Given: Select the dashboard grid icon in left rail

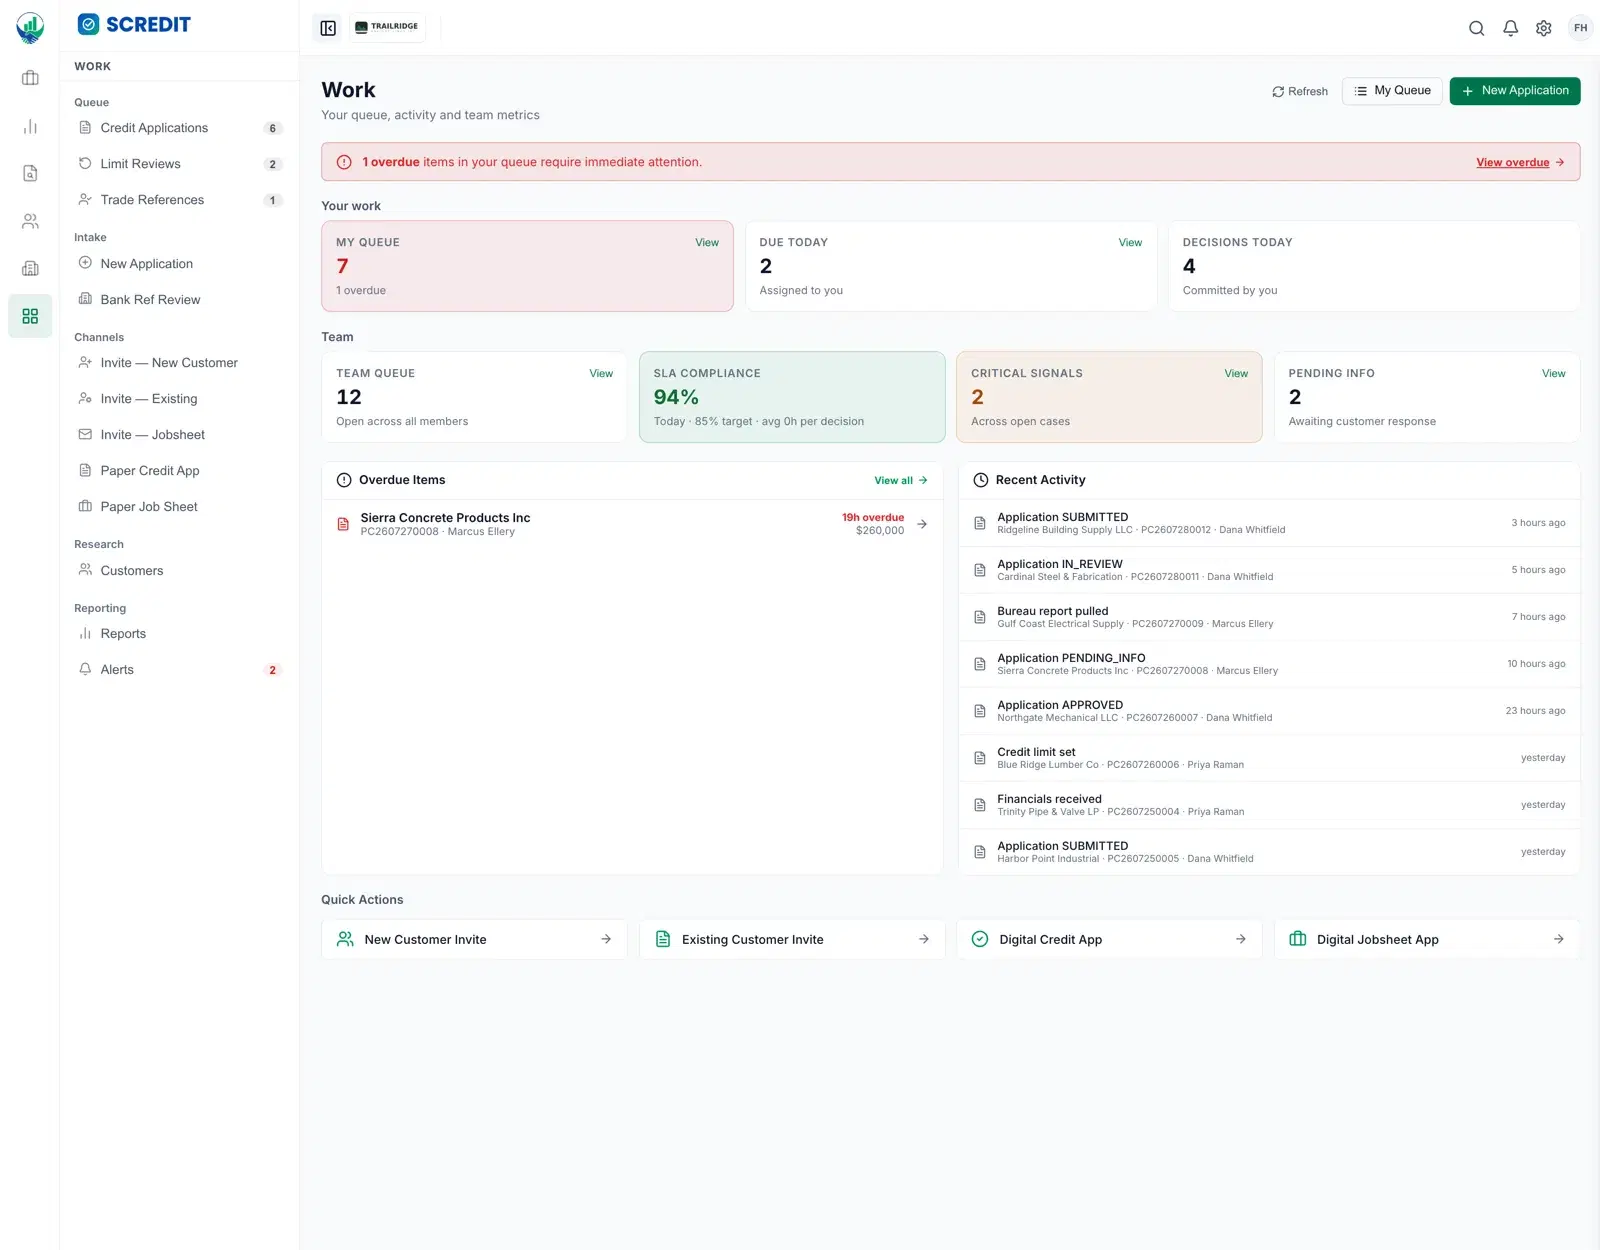Looking at the screenshot, I should (x=30, y=316).
